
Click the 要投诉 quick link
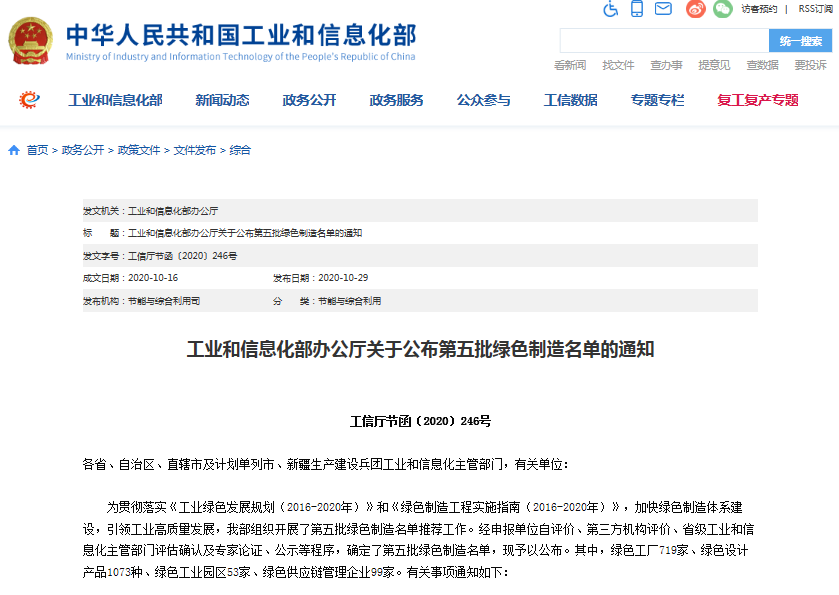point(810,65)
